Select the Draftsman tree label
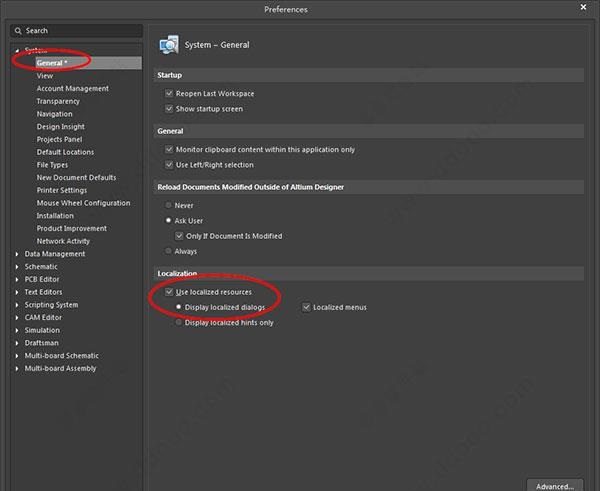This screenshot has width=600, height=491. pos(41,343)
